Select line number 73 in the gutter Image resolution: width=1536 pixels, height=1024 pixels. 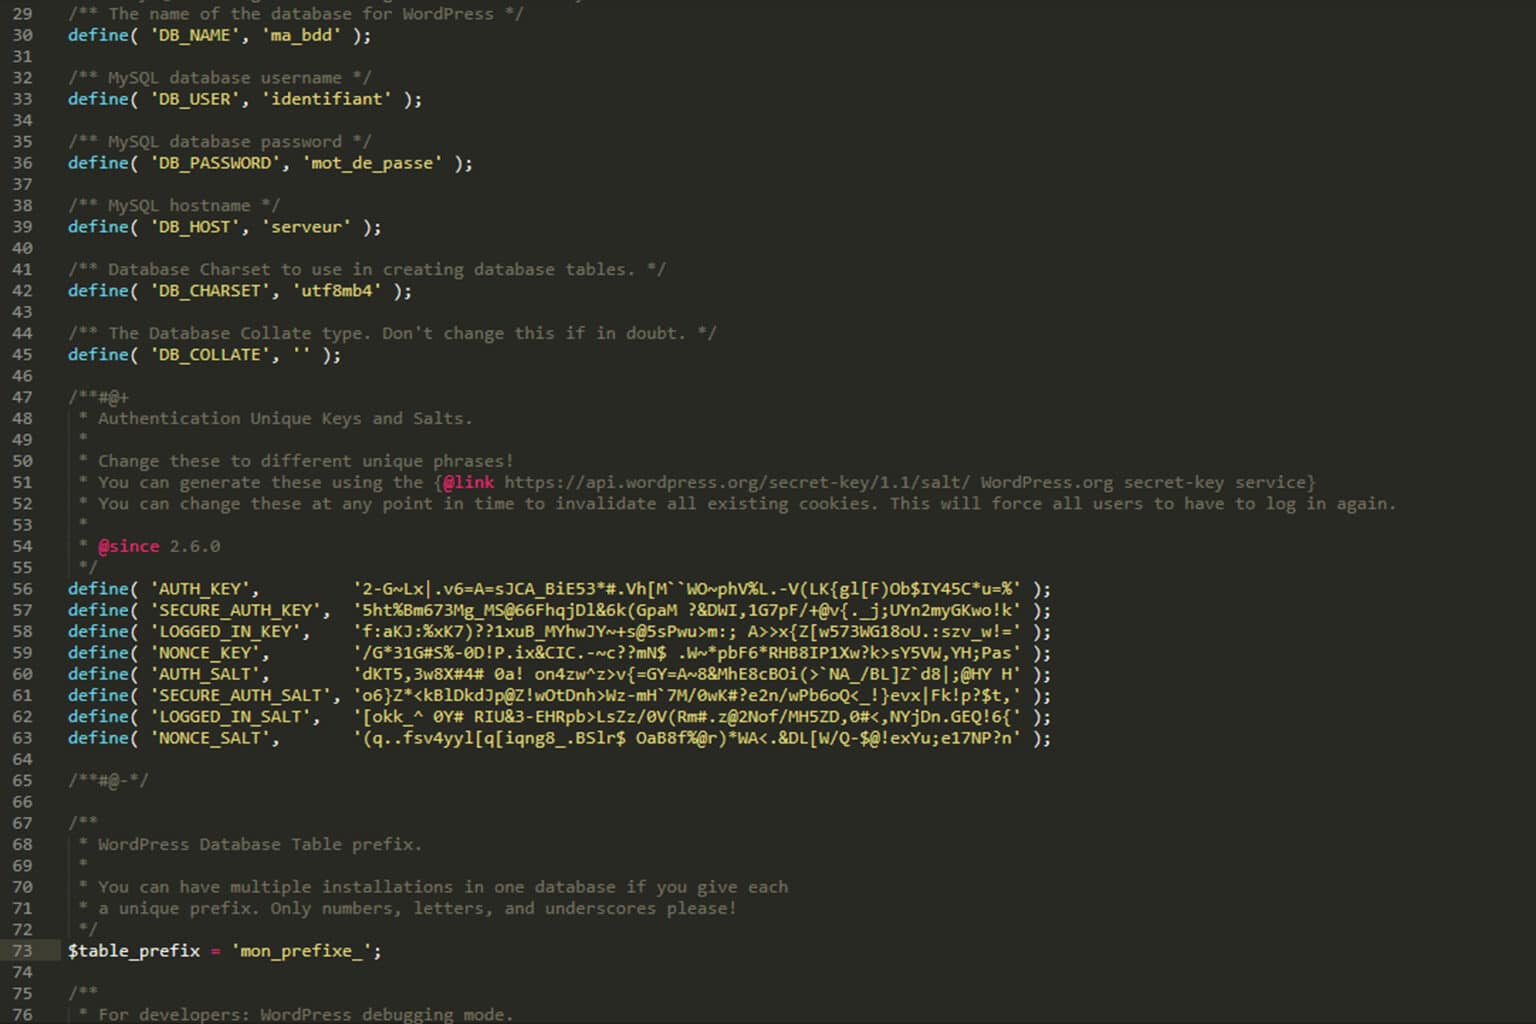pos(22,951)
